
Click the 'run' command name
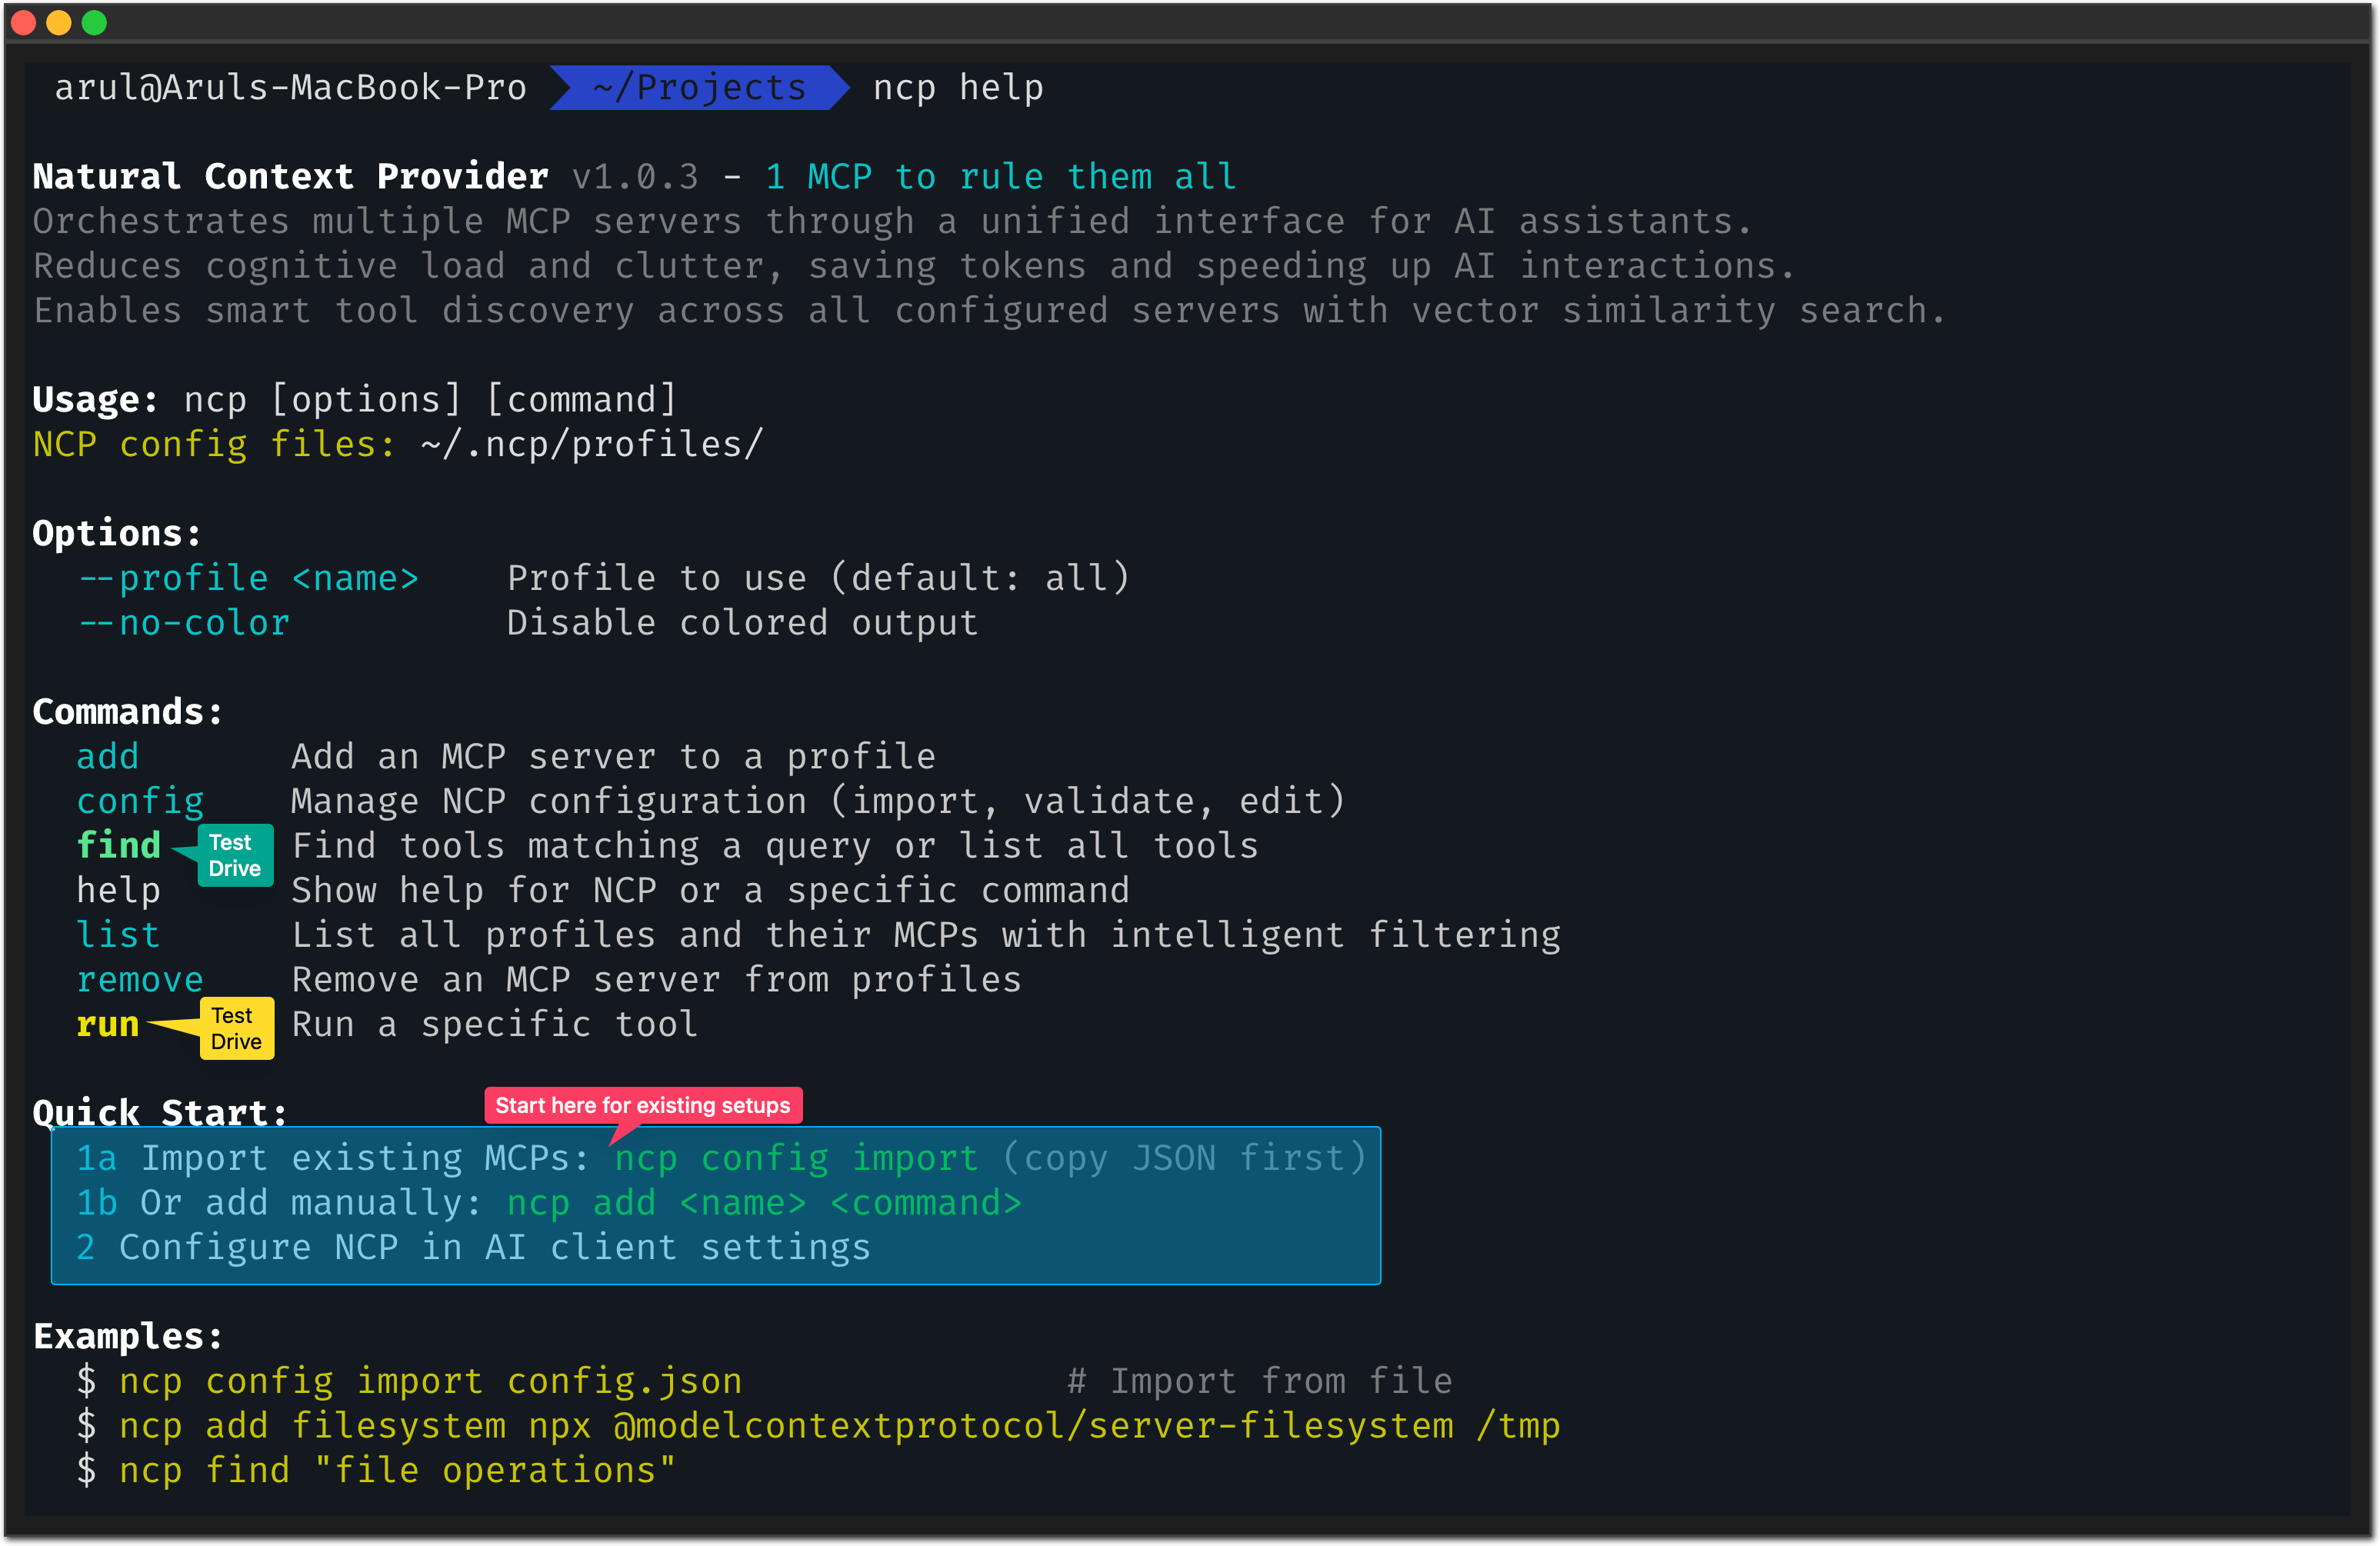108,1024
